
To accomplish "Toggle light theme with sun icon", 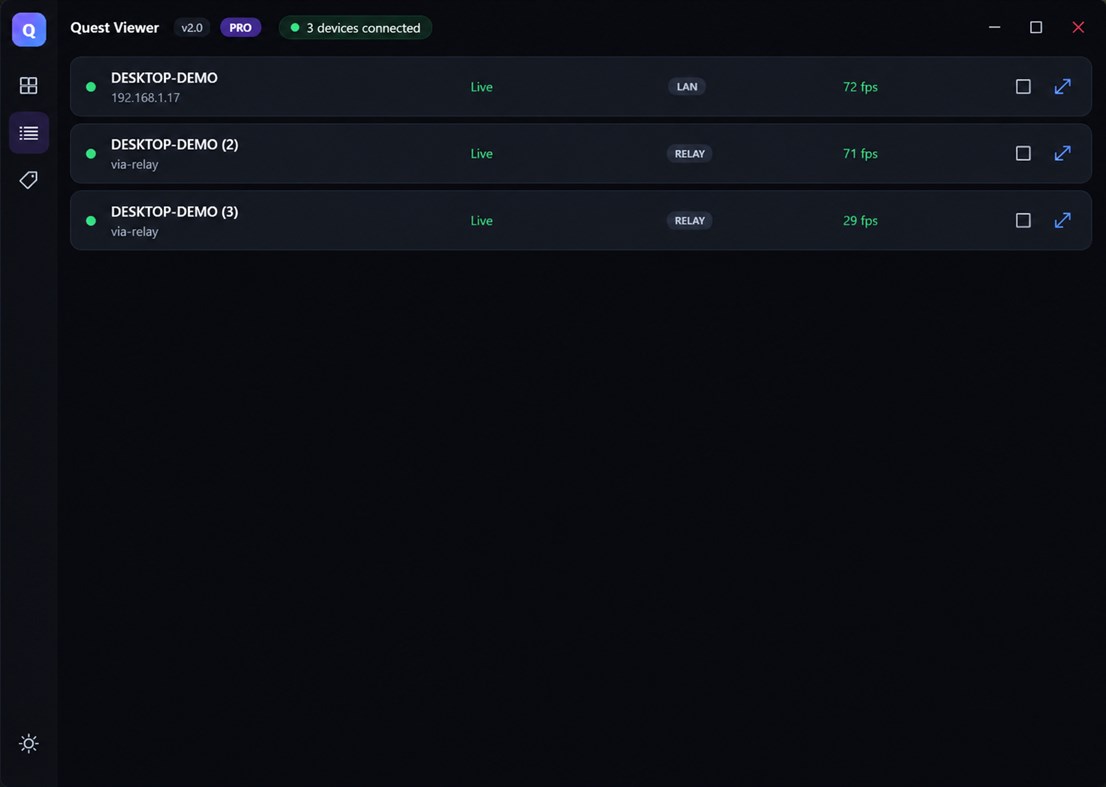I will coord(29,743).
